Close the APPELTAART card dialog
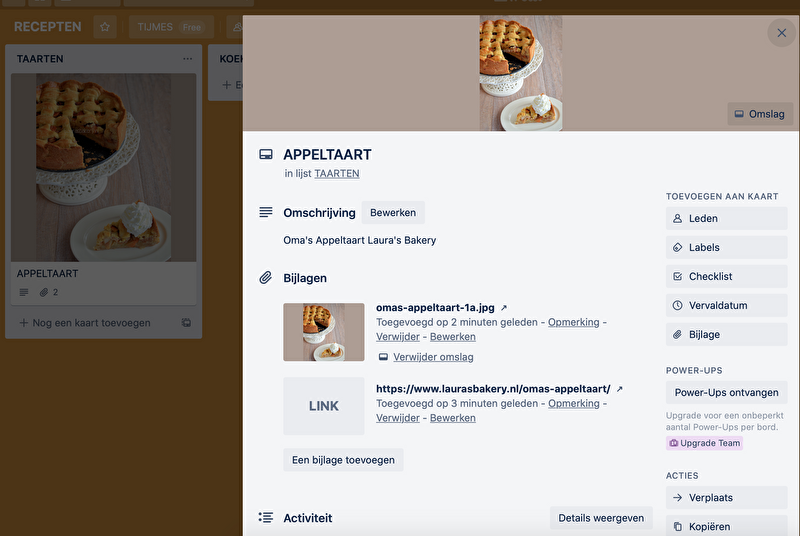This screenshot has width=800, height=536. [782, 33]
